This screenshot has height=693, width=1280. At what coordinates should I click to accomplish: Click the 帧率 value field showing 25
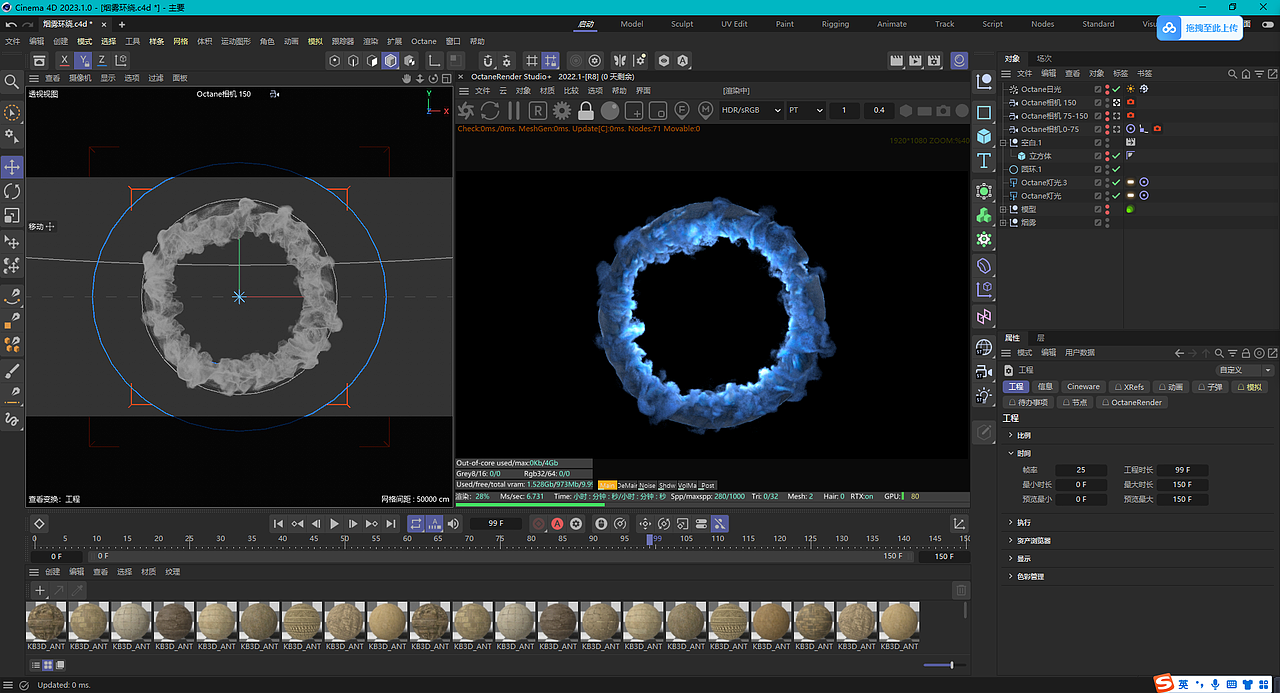click(1081, 470)
